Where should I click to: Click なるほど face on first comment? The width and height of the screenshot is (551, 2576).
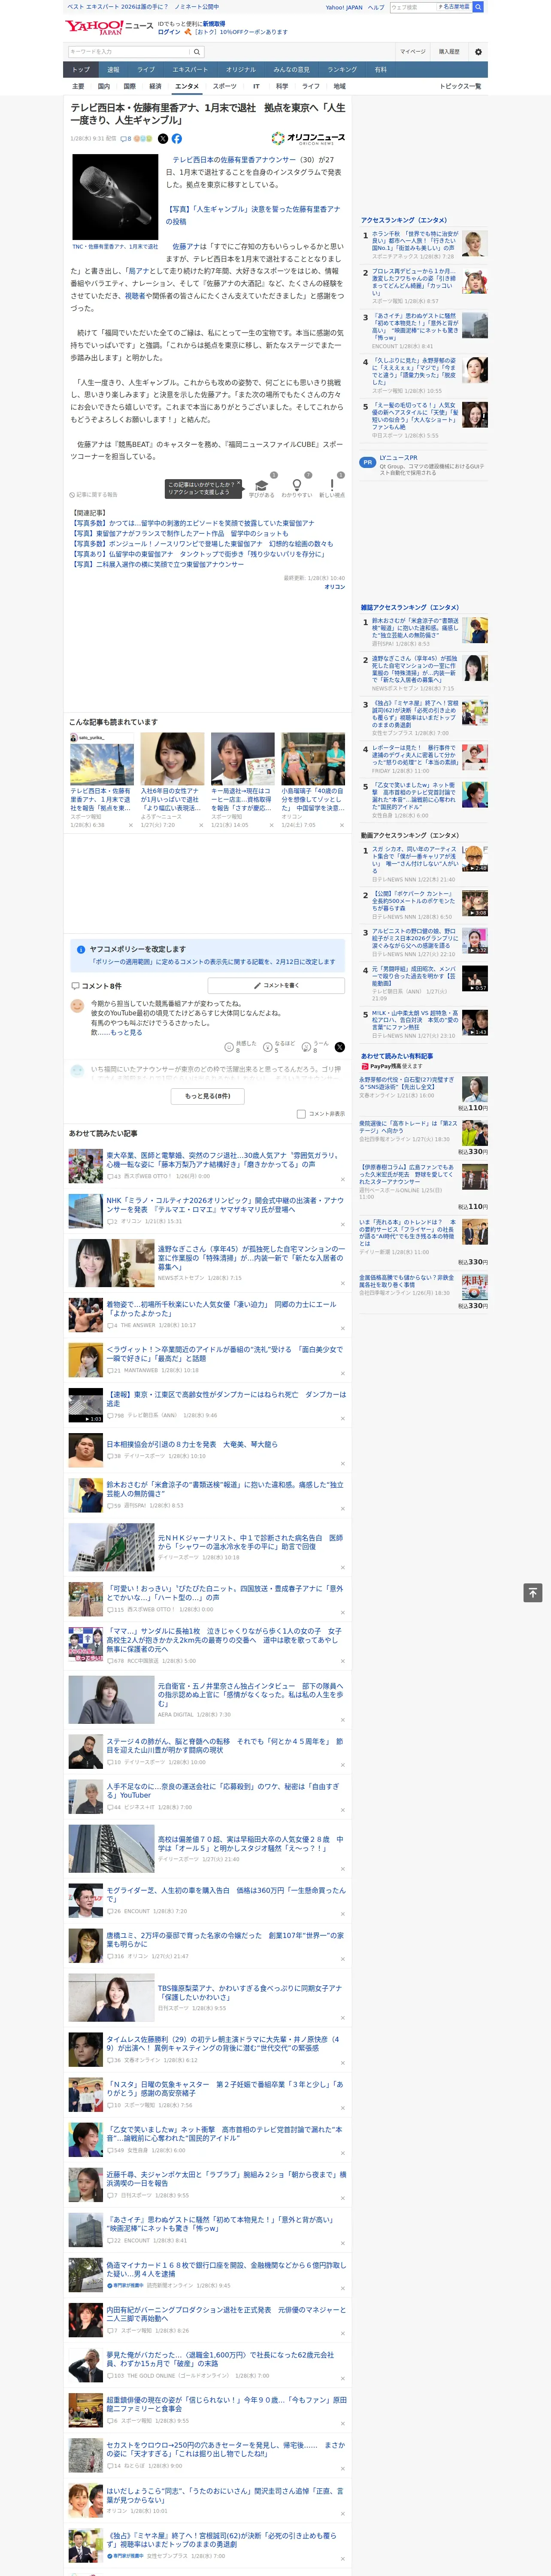click(x=268, y=1047)
